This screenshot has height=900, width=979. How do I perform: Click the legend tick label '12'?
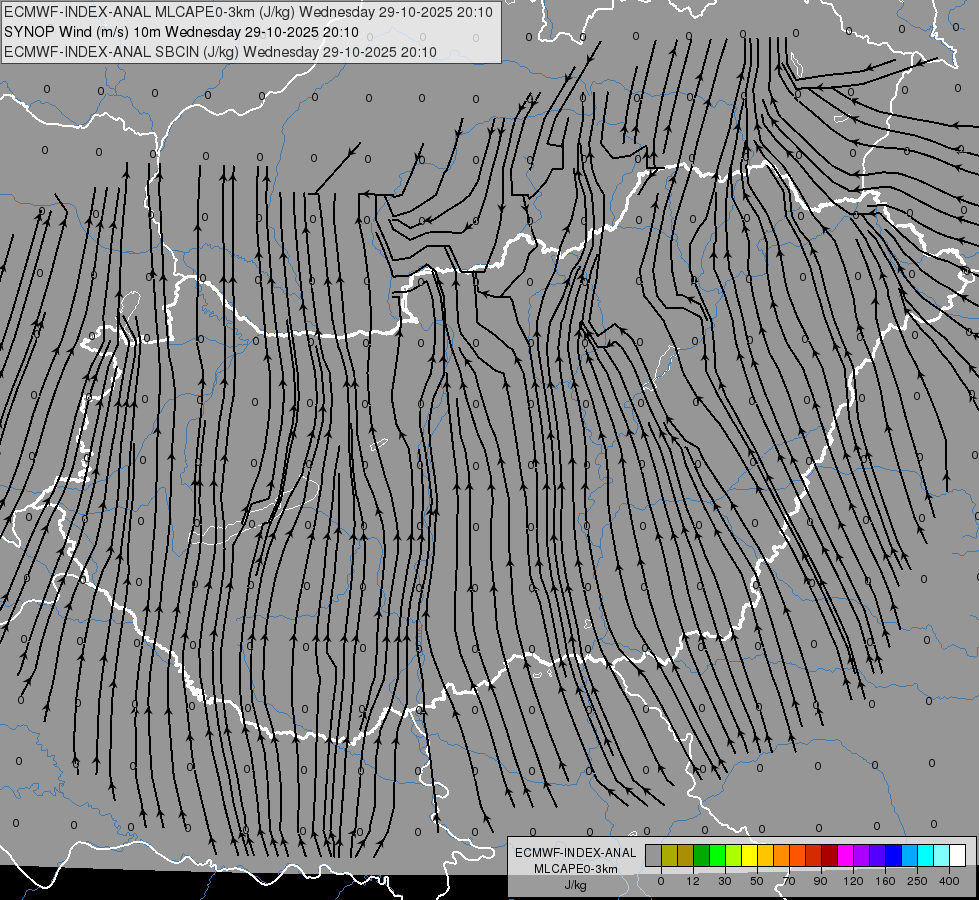(693, 881)
